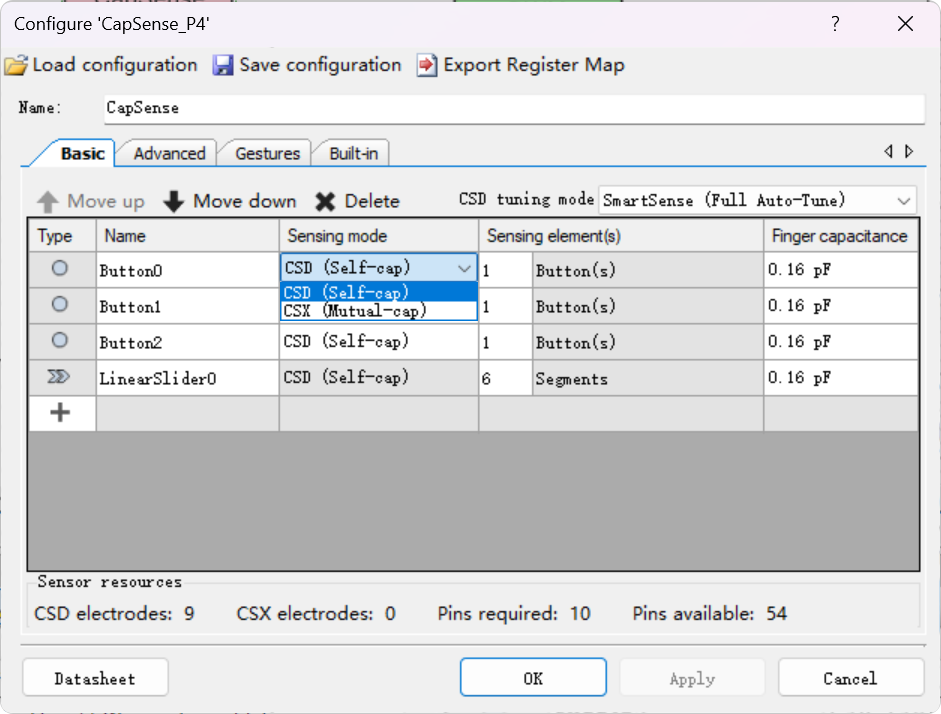Open the Gestures tab
Image resolution: width=941 pixels, height=714 pixels.
pos(267,154)
